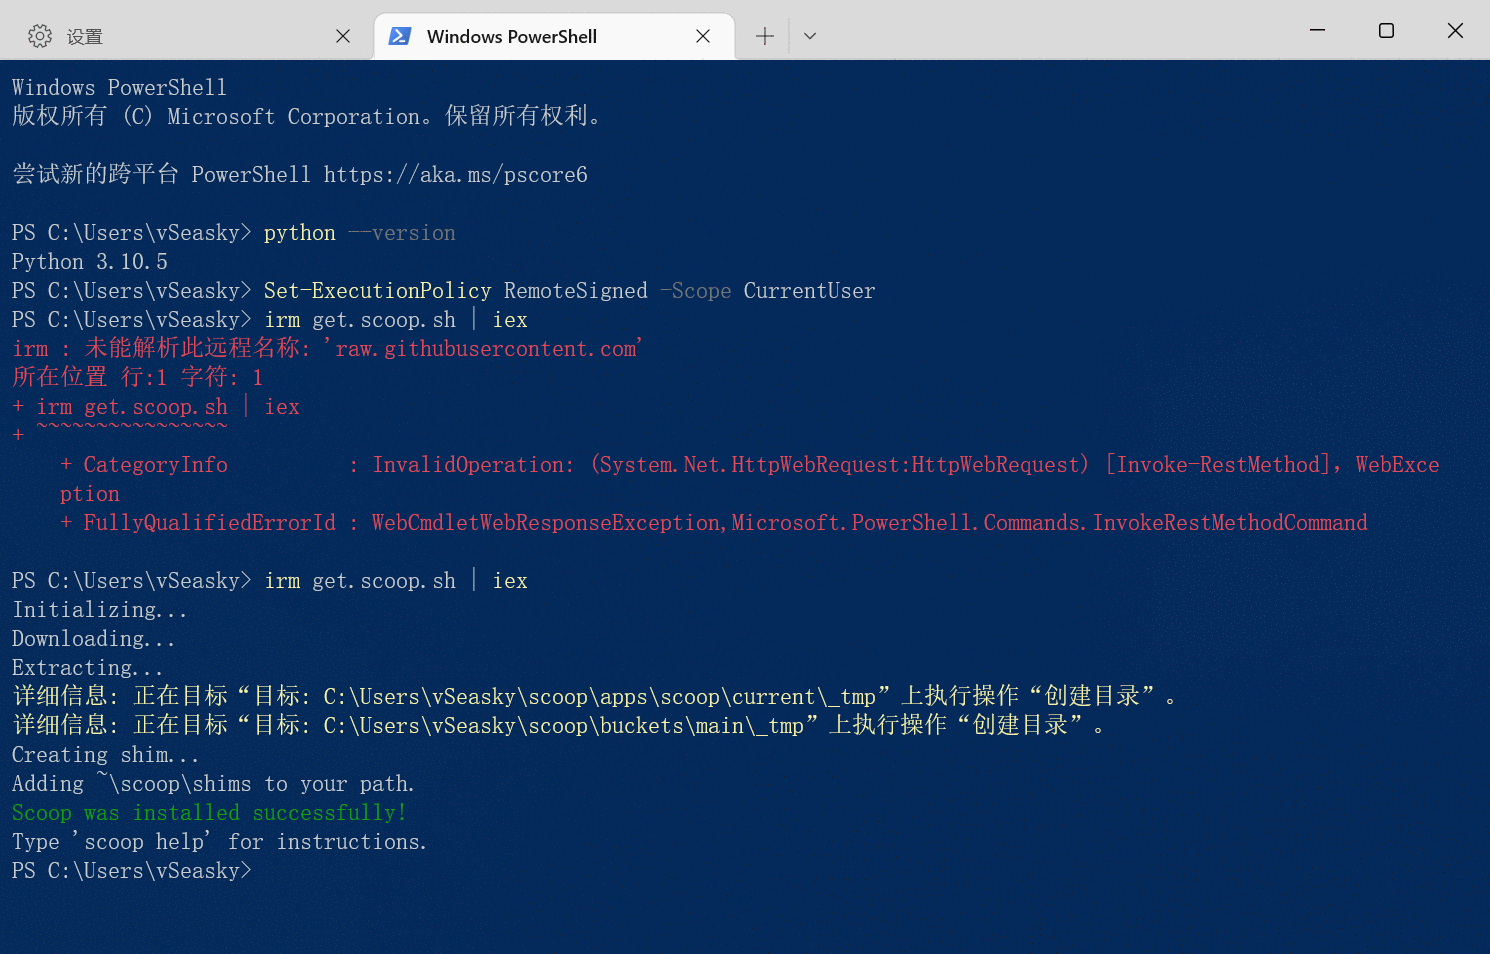Click the yellow scoop\apps\scoop\current\_tmp line
The height and width of the screenshot is (954, 1490).
(595, 697)
